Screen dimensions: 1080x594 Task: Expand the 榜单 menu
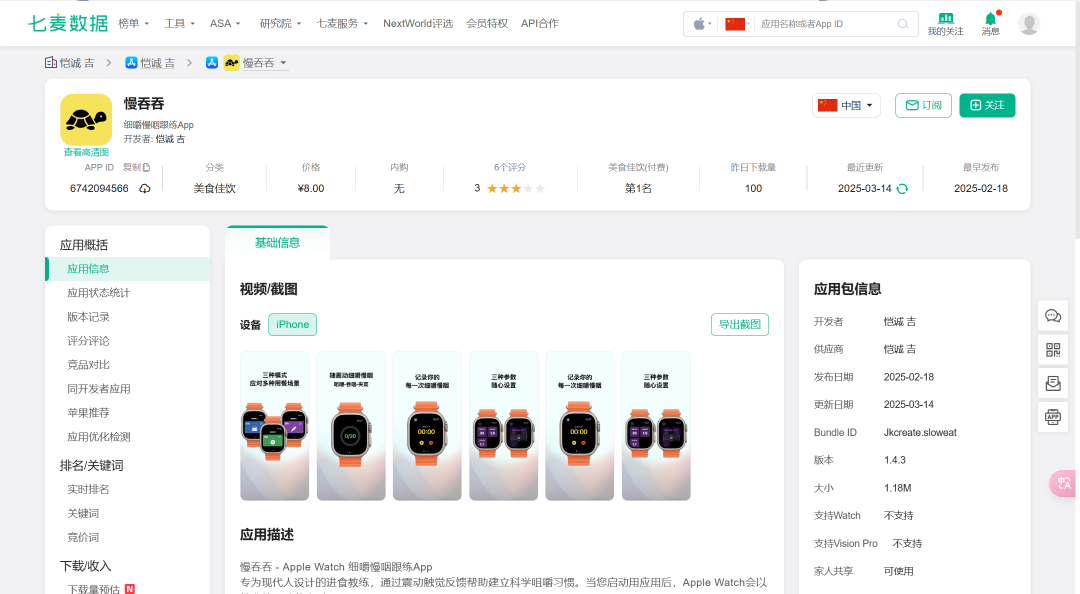(134, 23)
